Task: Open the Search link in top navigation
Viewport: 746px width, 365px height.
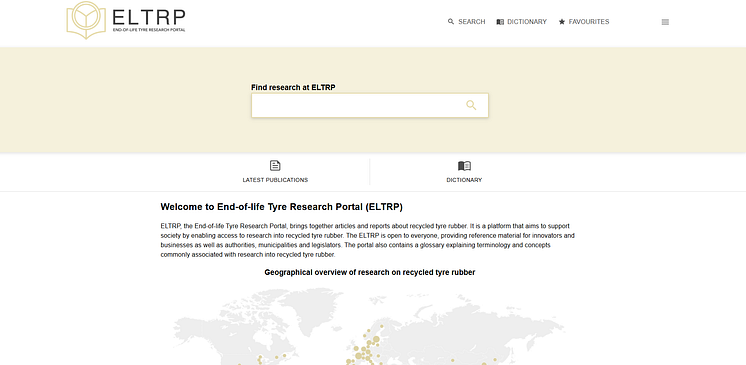Action: 466,22
